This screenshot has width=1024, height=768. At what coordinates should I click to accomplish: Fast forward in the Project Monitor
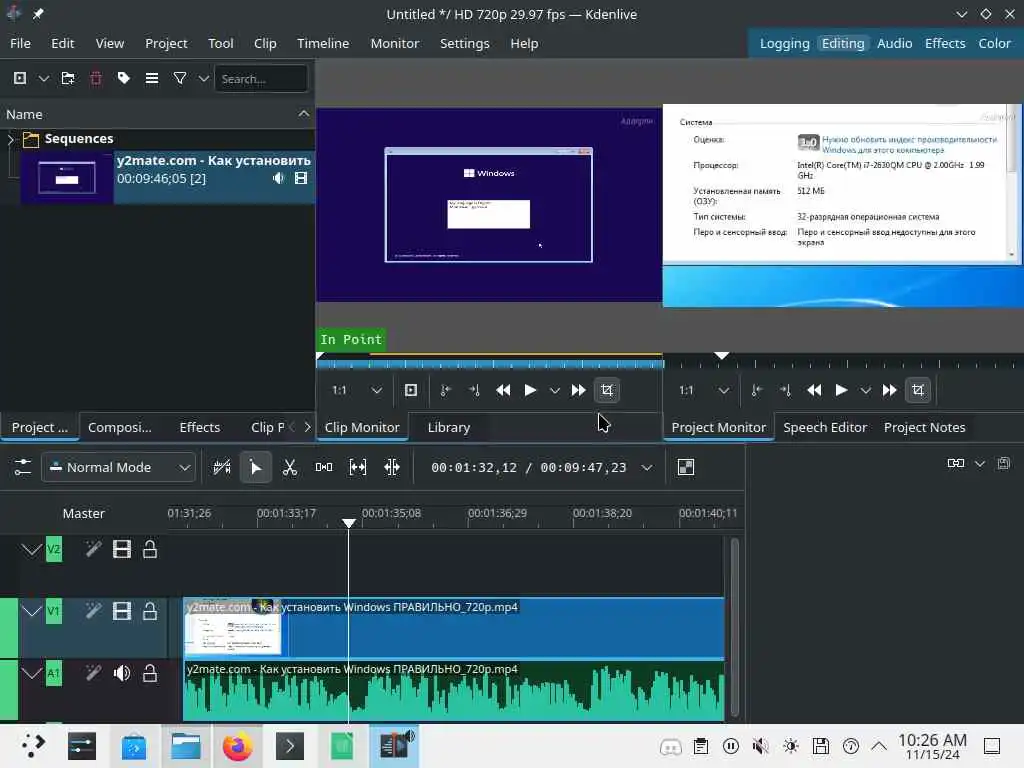pyautogui.click(x=889, y=391)
